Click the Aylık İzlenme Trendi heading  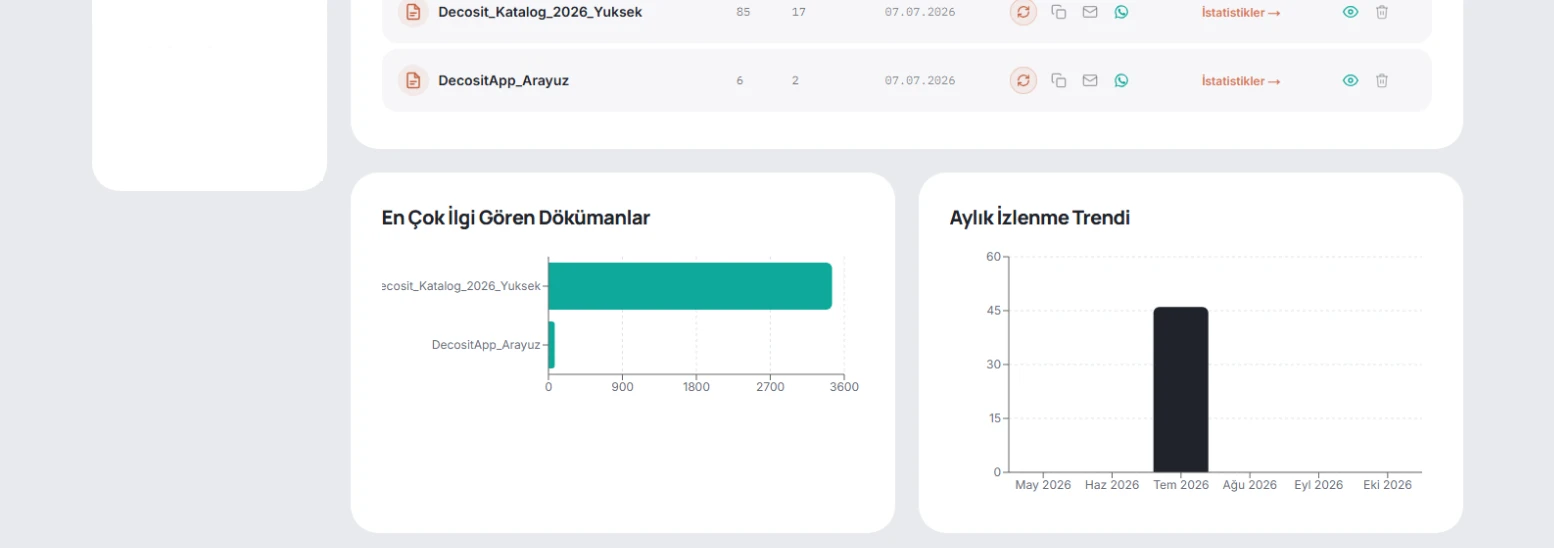click(1040, 217)
